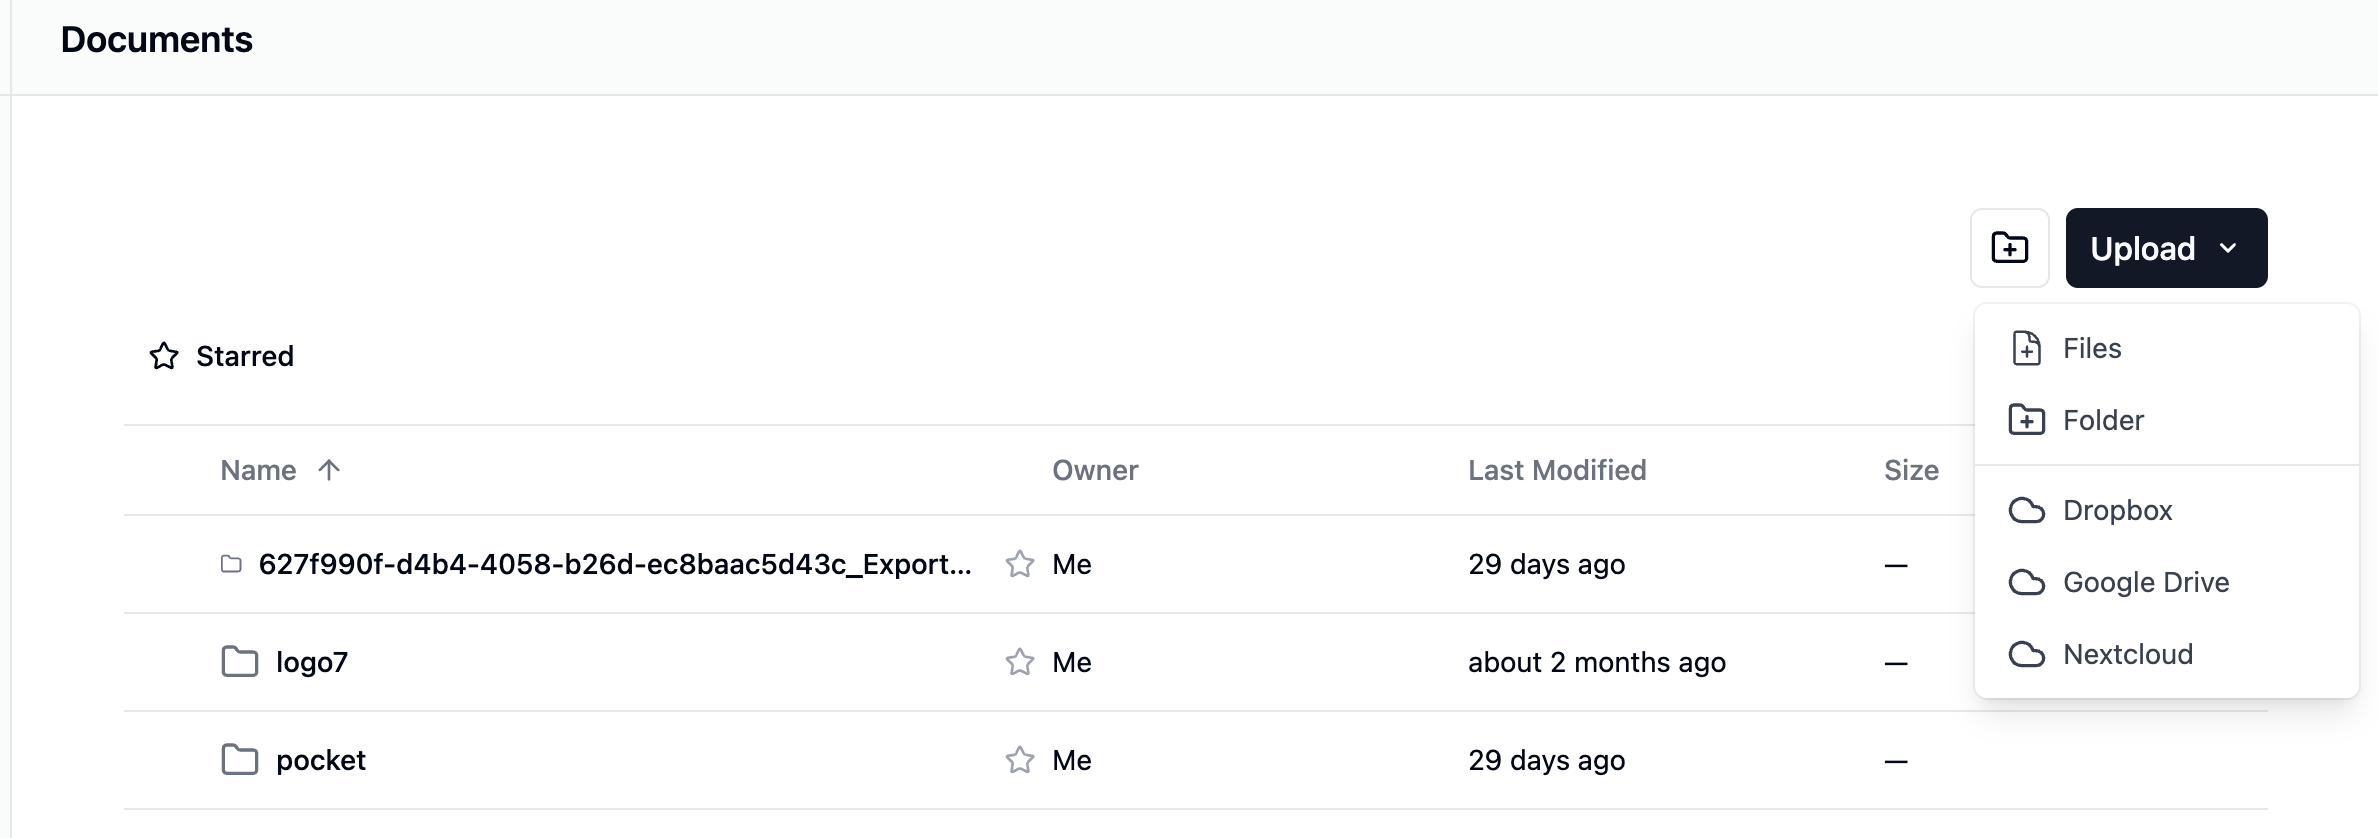Click the Starred section star icon
This screenshot has height=838, width=2378.
165,355
